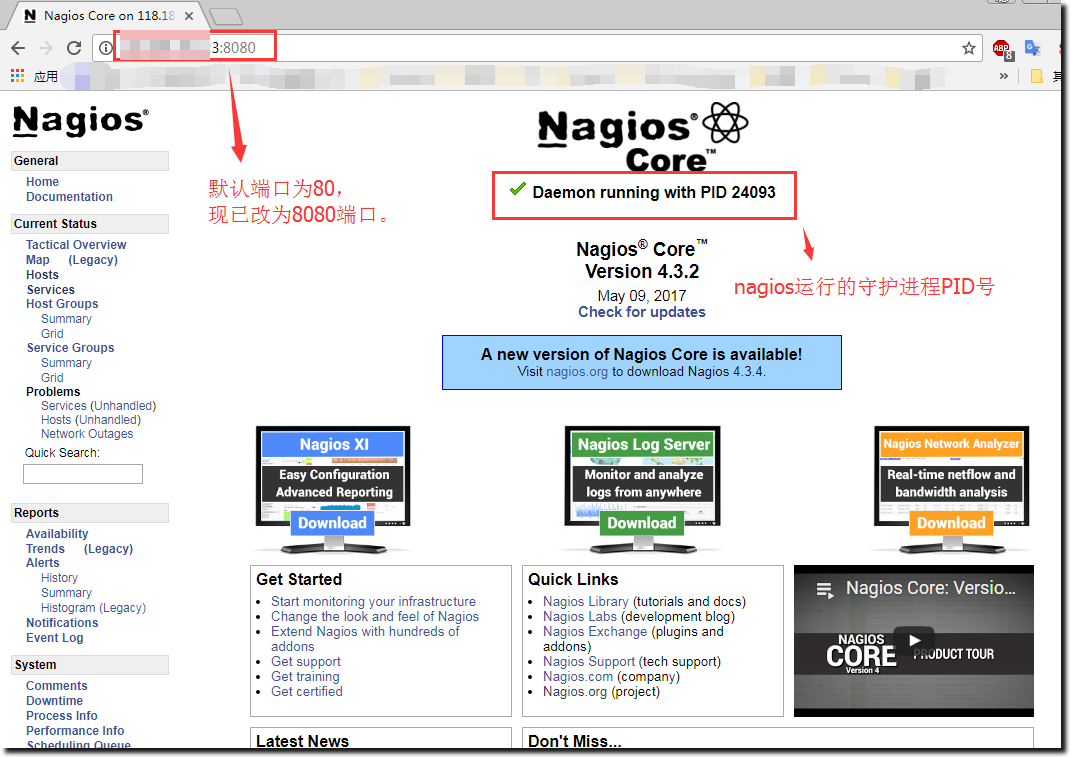Open a new tab beside the Nagios tab
Viewport: 1071px width, 757px height.
tap(225, 16)
